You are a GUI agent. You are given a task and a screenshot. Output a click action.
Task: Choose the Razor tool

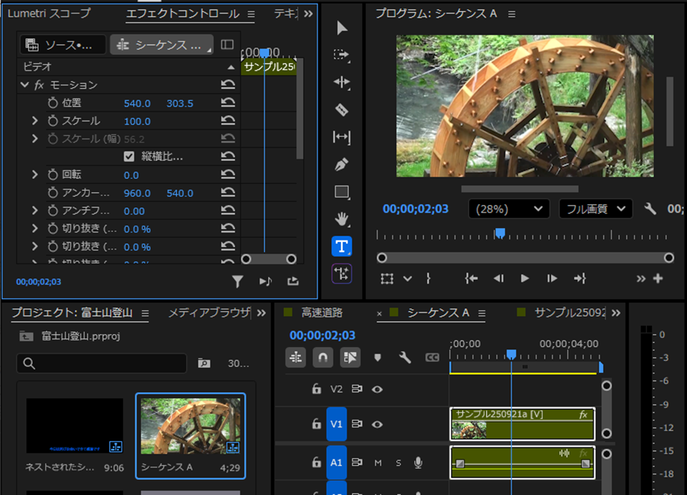pyautogui.click(x=342, y=109)
